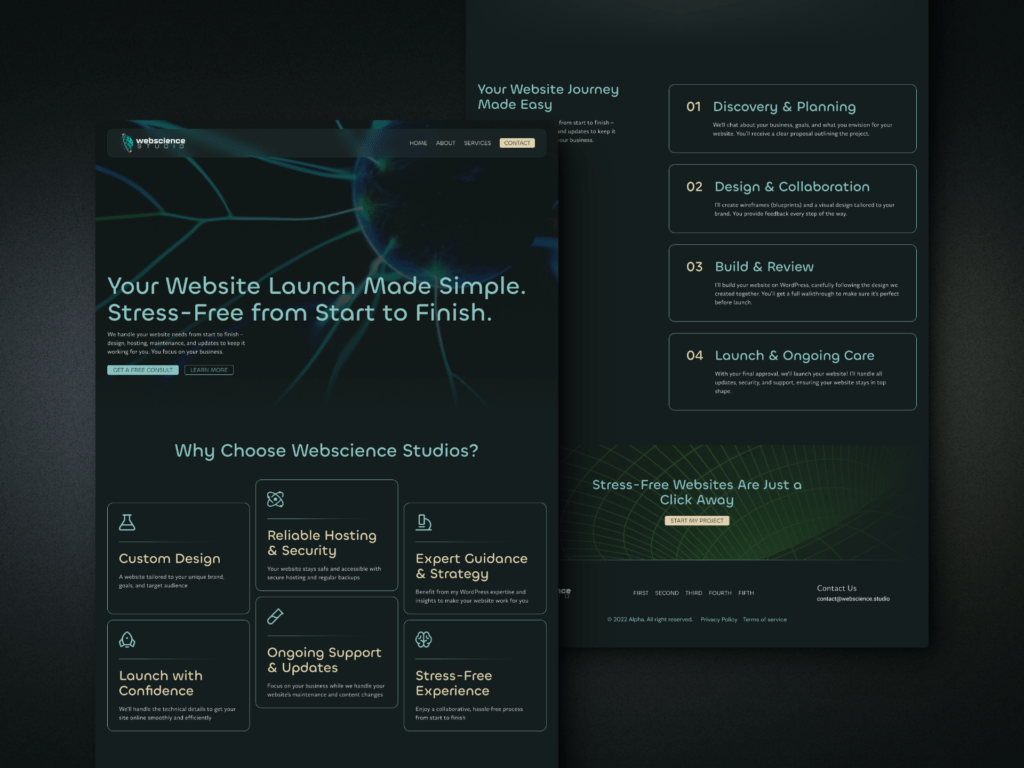Click the test tube icon above Ongoing Support

pos(275,617)
